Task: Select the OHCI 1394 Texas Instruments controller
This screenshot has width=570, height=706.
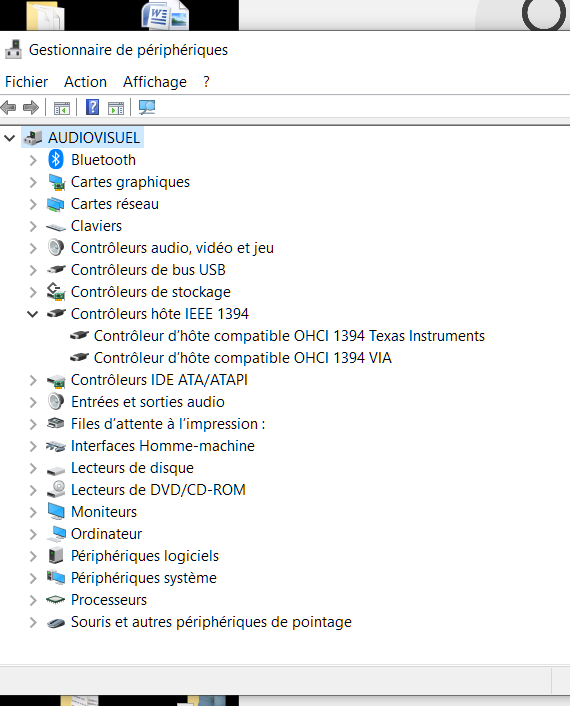Action: pos(289,336)
